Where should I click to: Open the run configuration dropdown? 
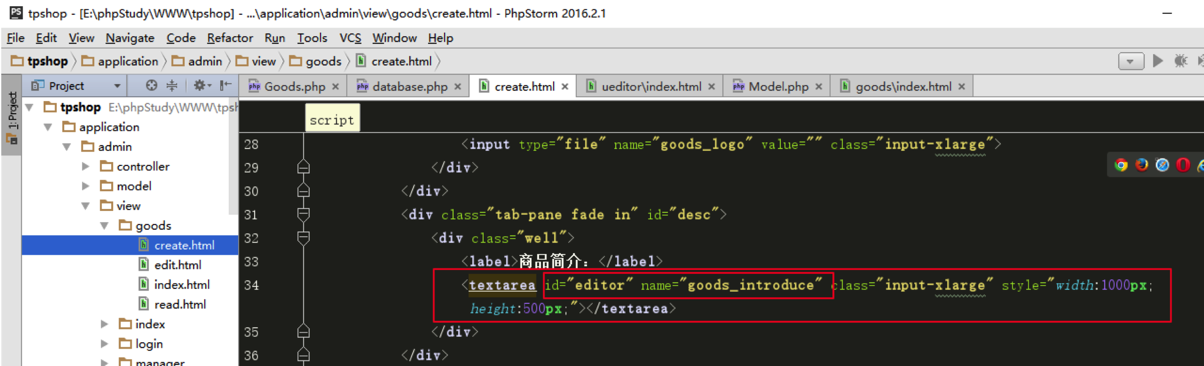tap(1131, 61)
